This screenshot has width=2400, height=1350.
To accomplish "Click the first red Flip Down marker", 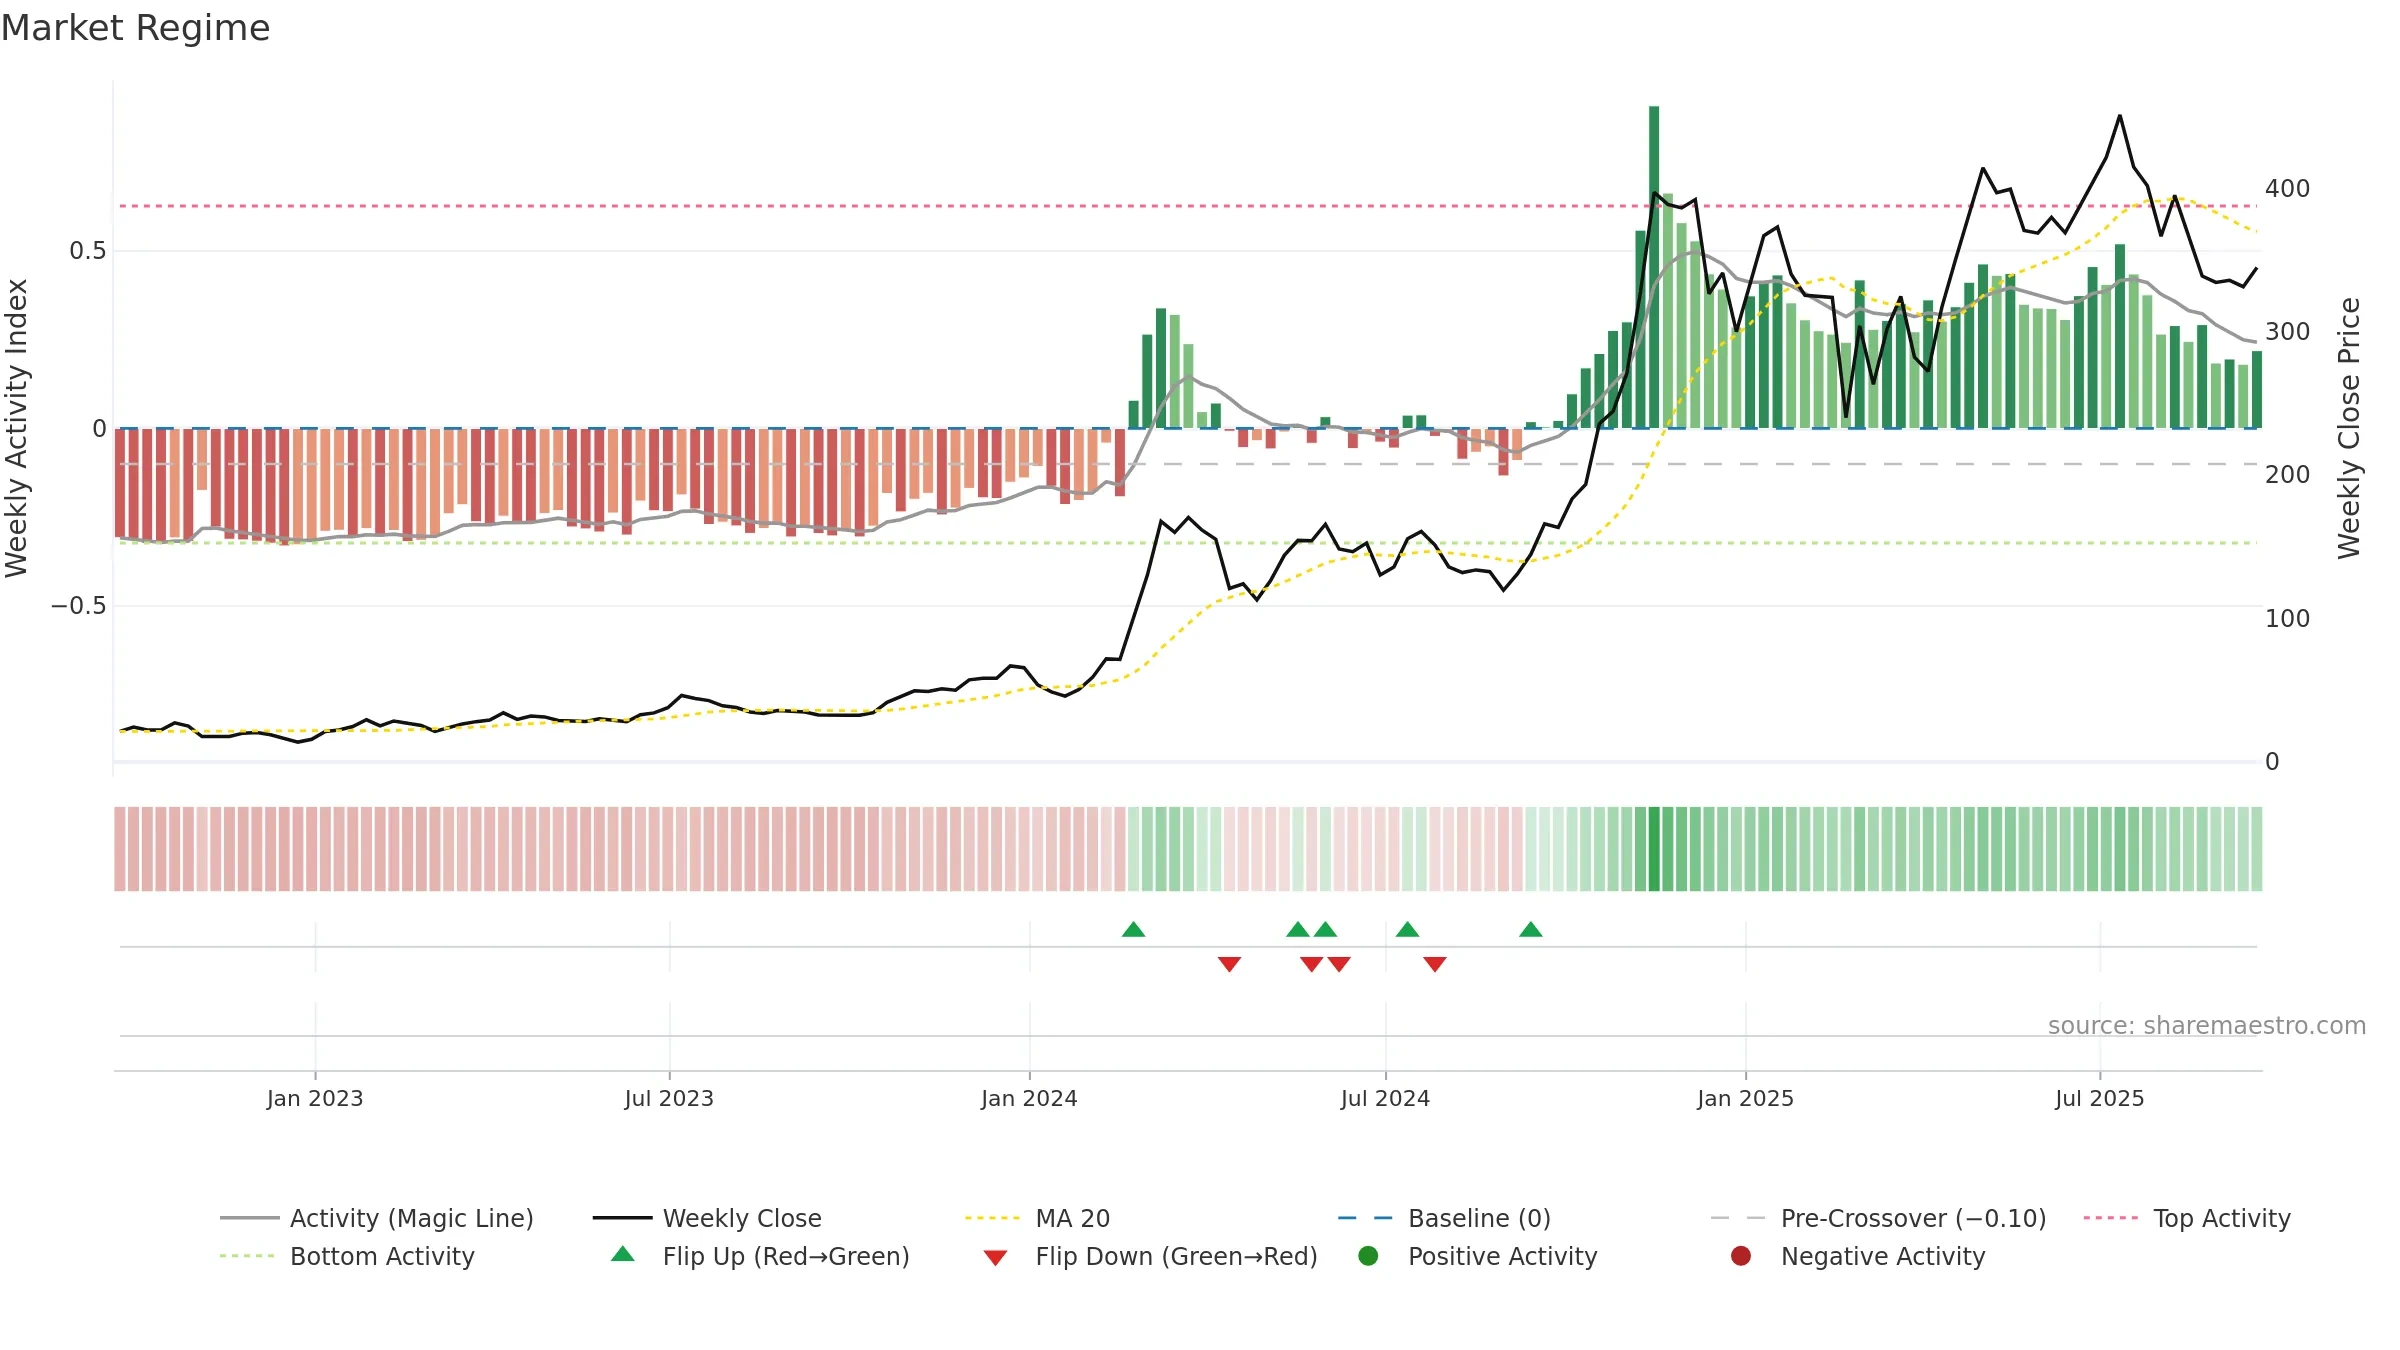I will (1229, 964).
